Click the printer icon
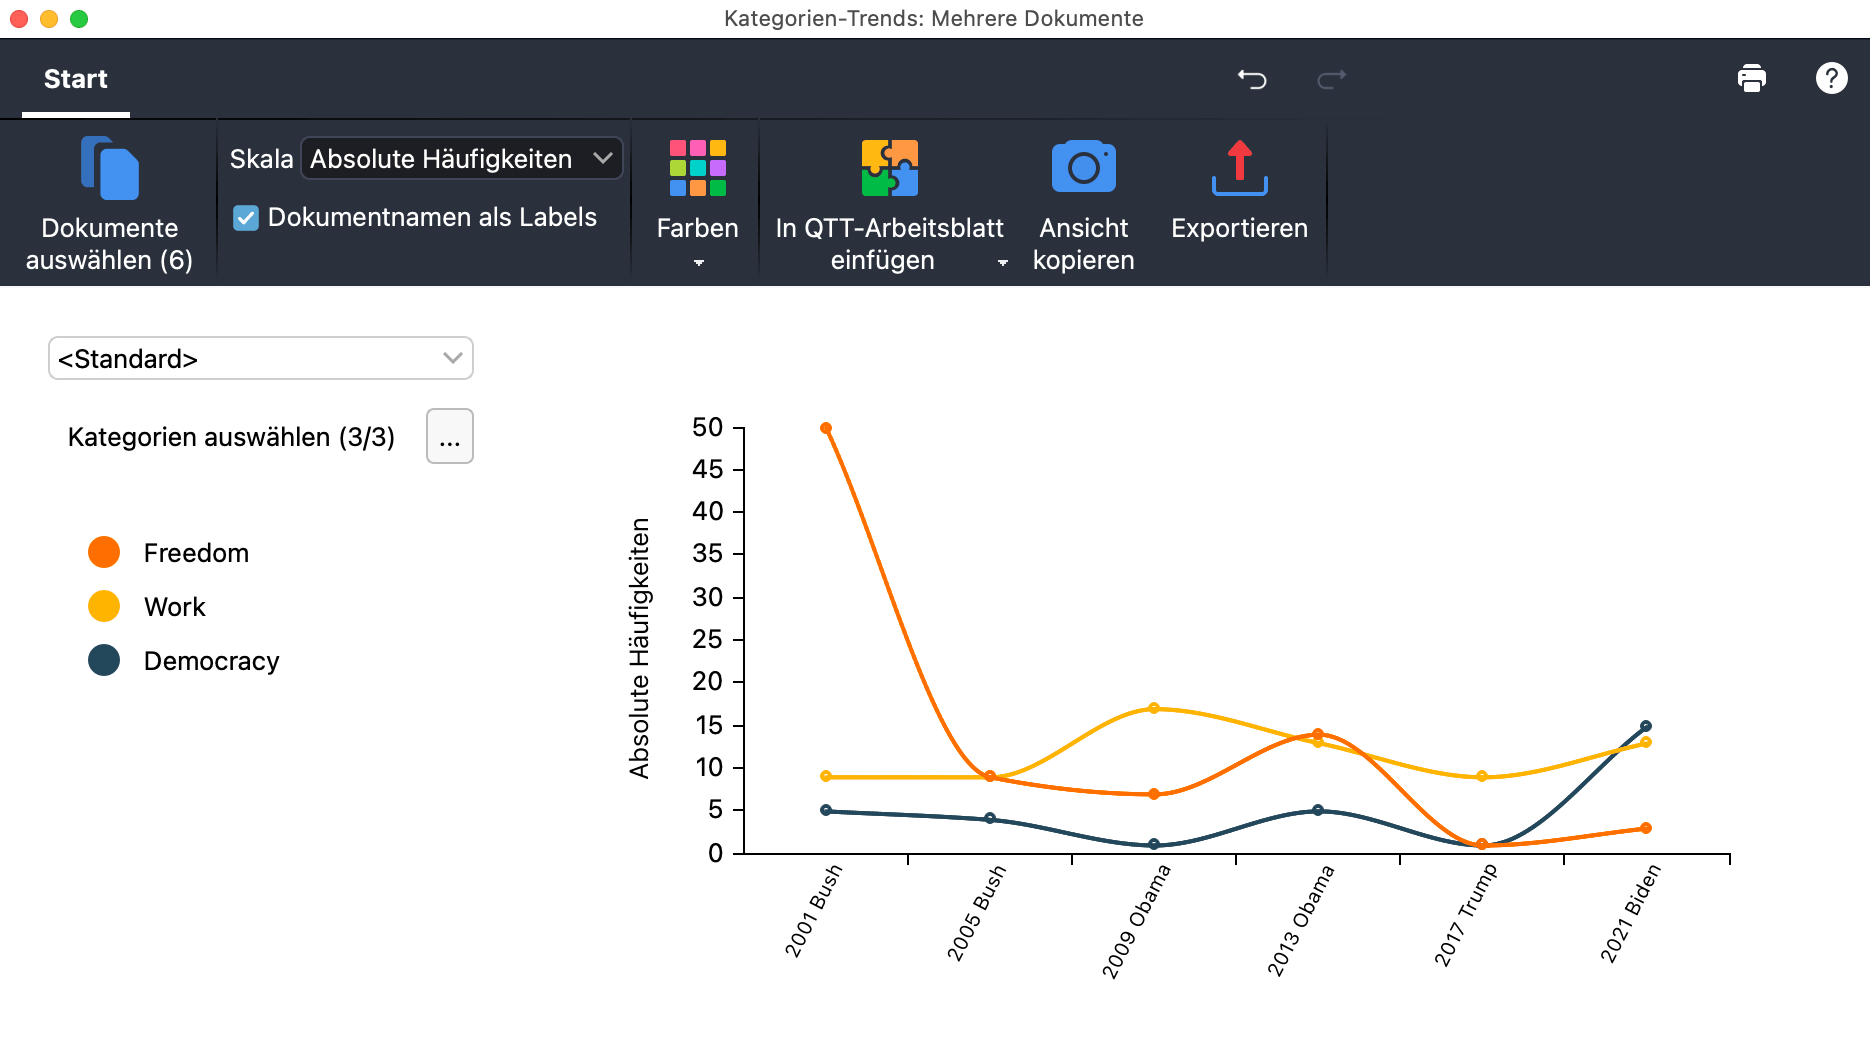 point(1751,78)
